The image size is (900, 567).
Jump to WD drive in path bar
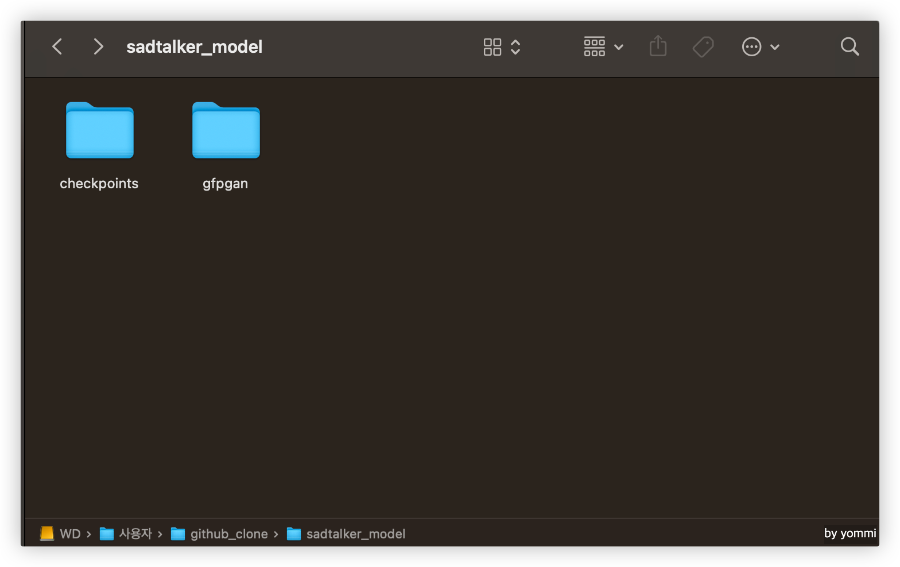[61, 534]
